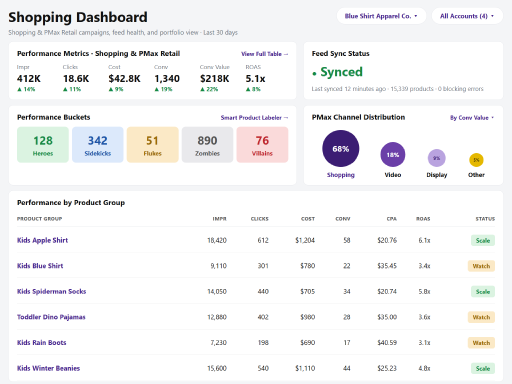Open the View Full Table link
The image size is (512, 384).
pyautogui.click(x=265, y=54)
